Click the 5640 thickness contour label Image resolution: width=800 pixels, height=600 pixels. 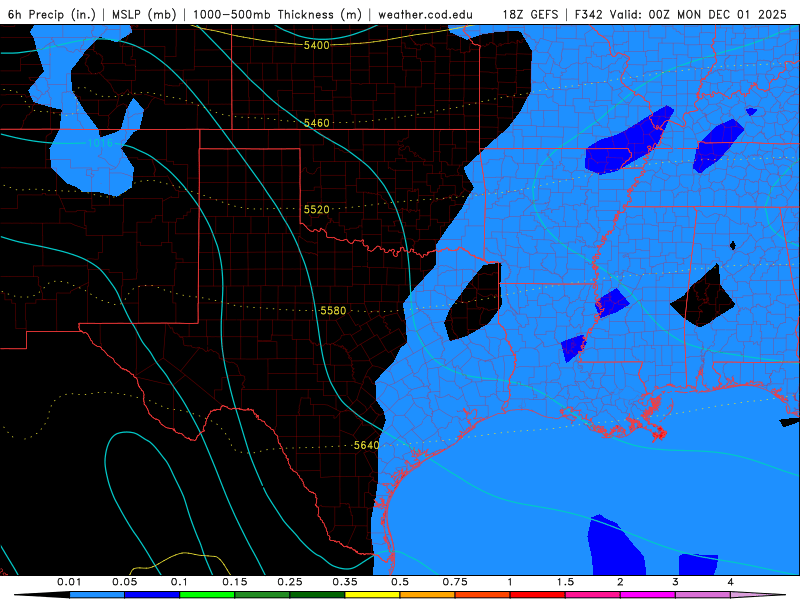click(366, 445)
